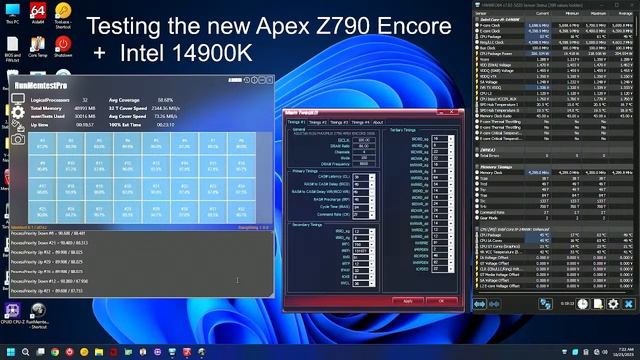
Task: Open the AIDA64 desktop icon
Action: pos(38,13)
